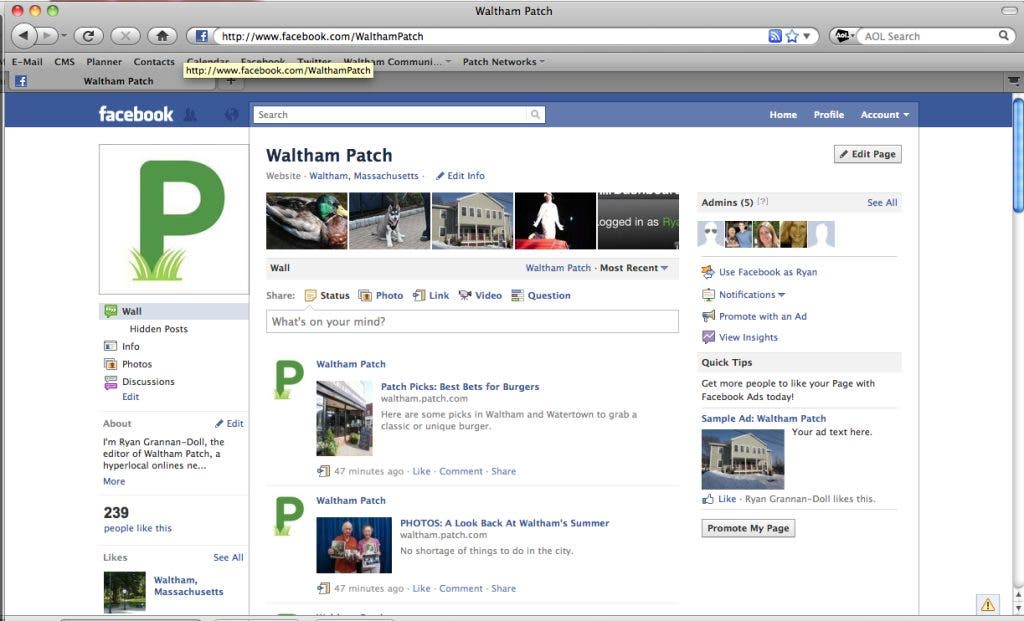Select Wall in the page sidebar
Viewport: 1024px width, 621px height.
pos(174,311)
